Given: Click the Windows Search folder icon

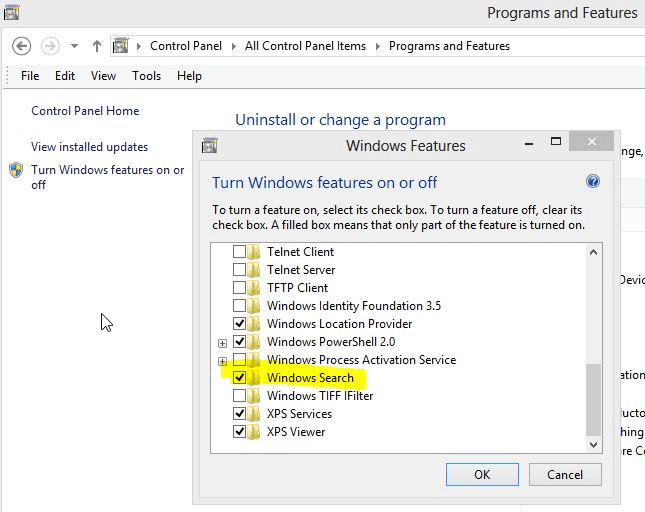Looking at the screenshot, I should coord(256,378).
